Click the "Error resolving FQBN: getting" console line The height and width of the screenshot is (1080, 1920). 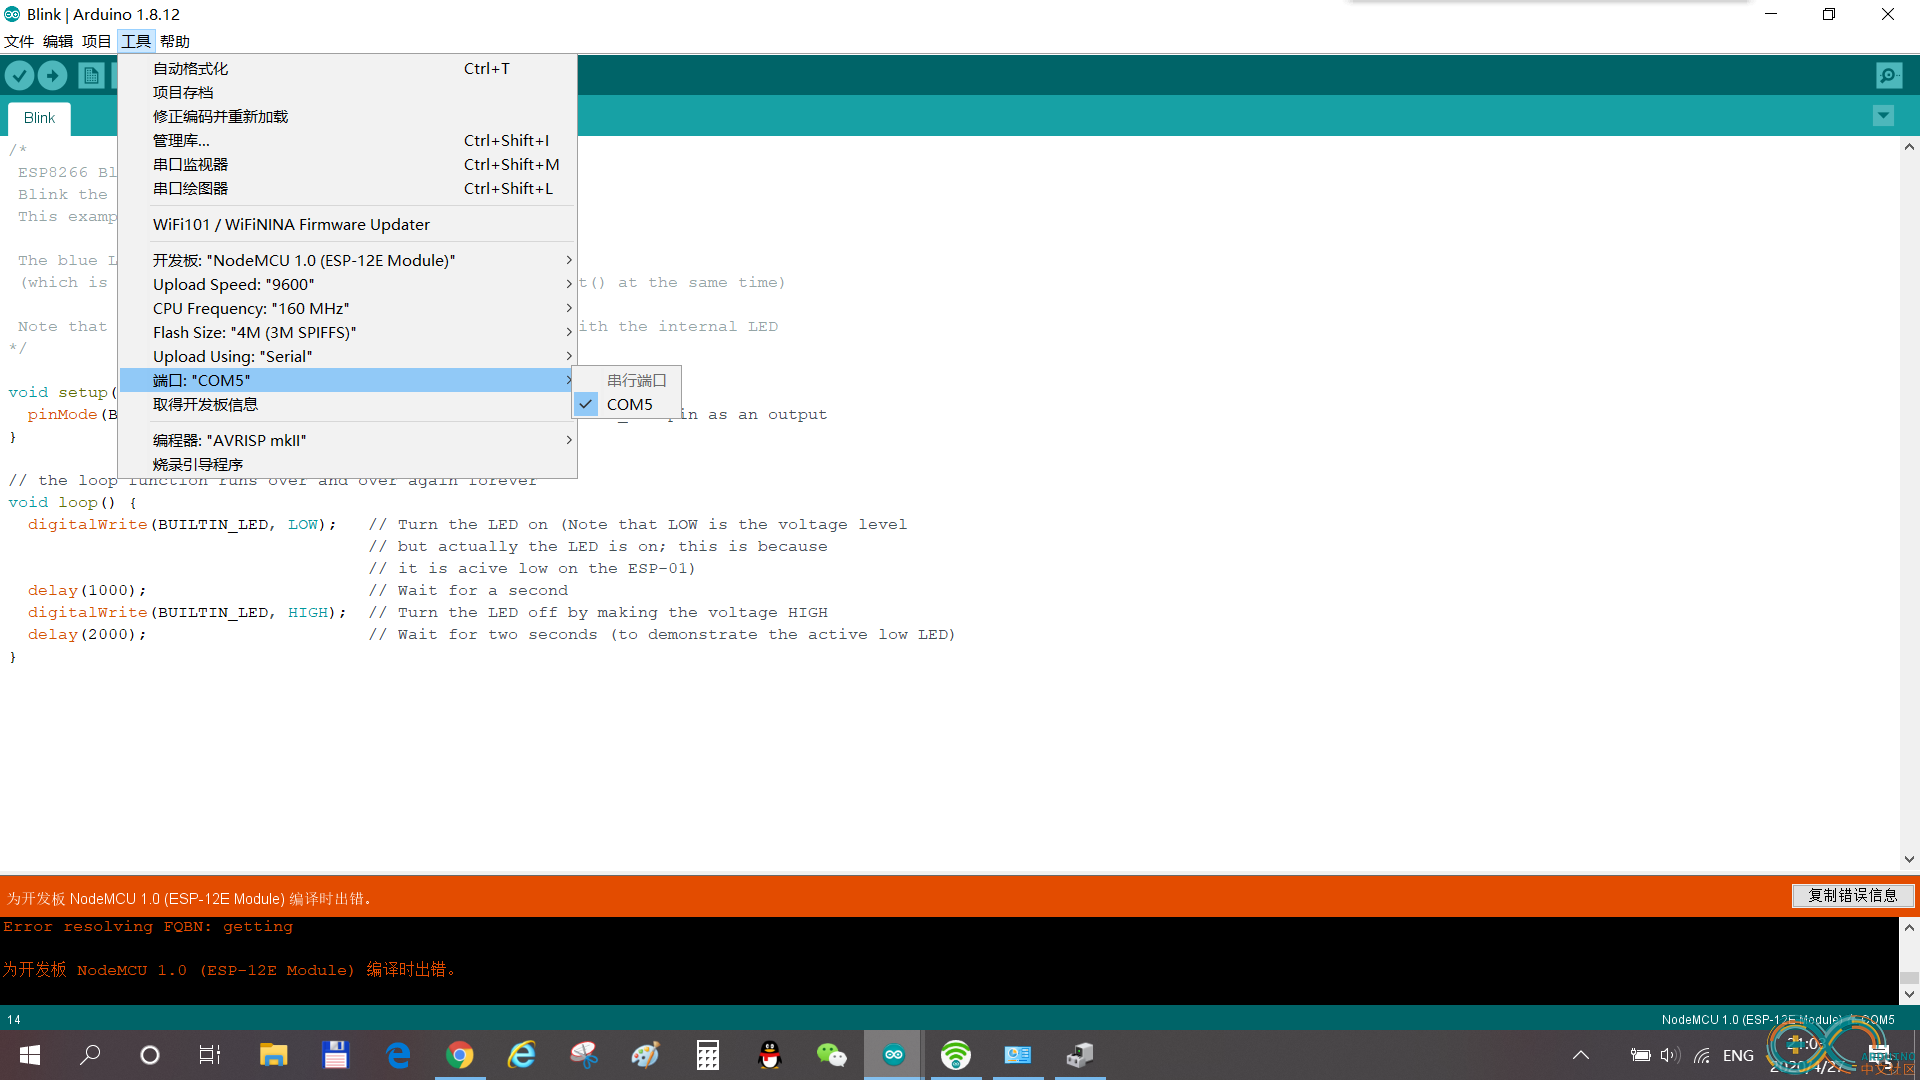[148, 927]
